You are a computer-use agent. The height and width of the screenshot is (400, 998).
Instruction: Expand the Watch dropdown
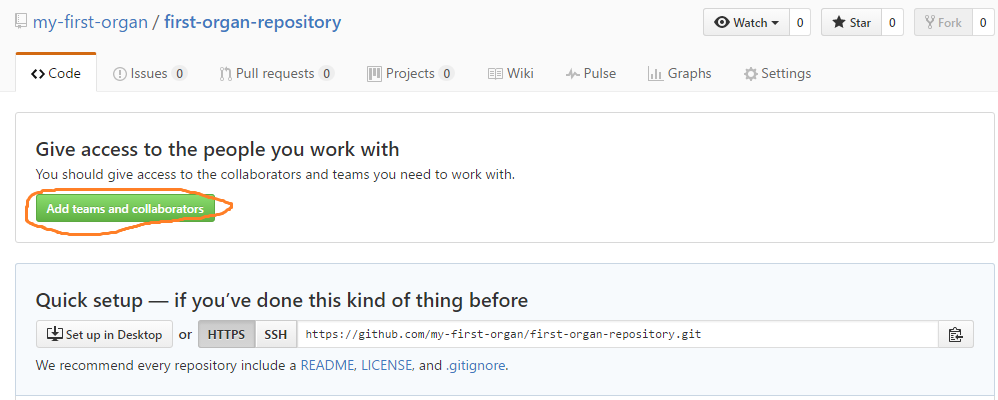(747, 23)
